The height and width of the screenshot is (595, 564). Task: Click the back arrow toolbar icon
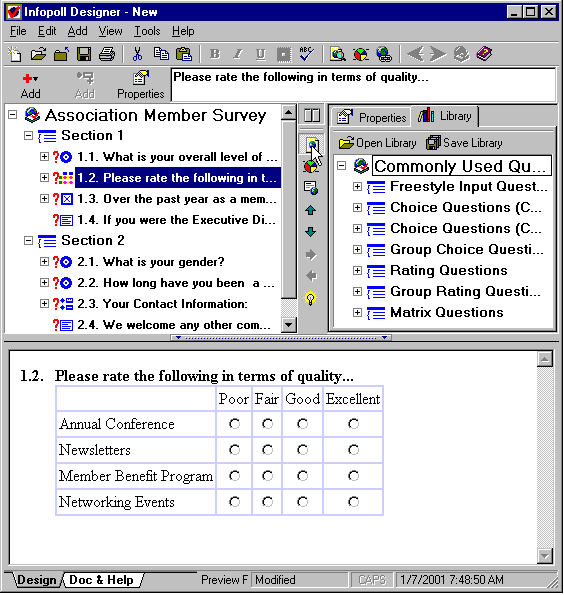[416, 54]
